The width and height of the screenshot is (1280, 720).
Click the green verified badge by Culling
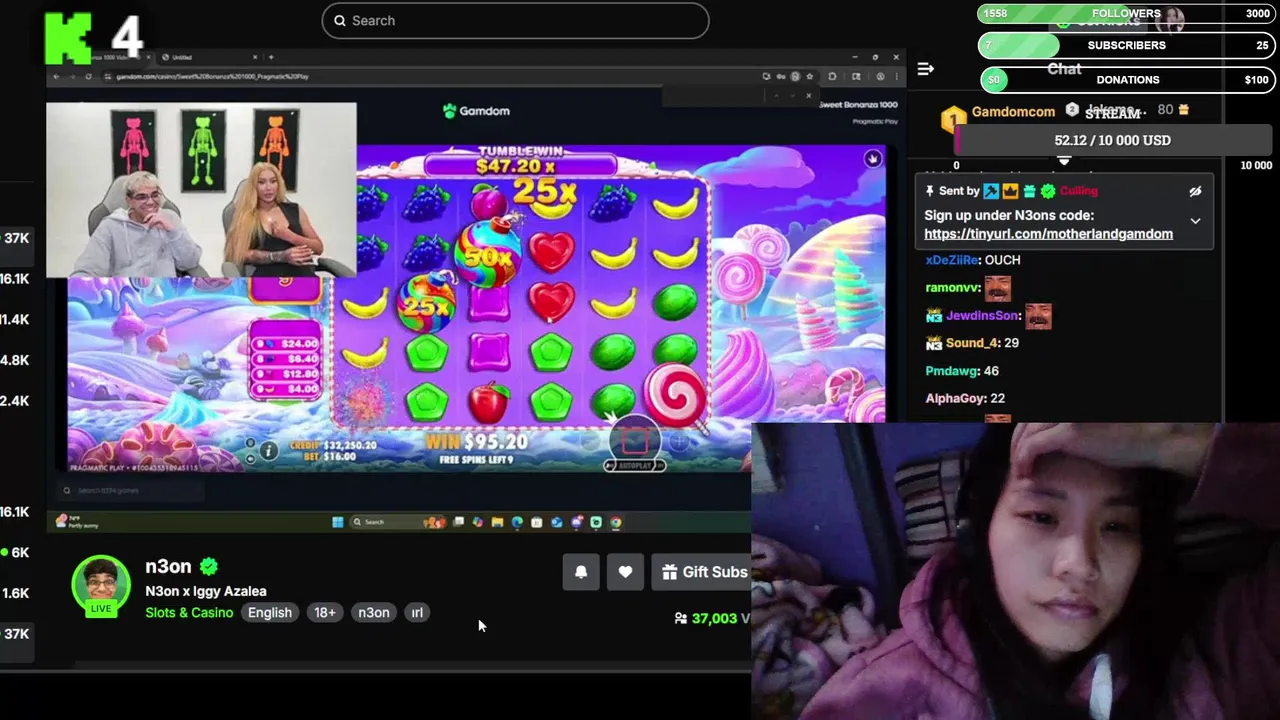pos(1047,191)
